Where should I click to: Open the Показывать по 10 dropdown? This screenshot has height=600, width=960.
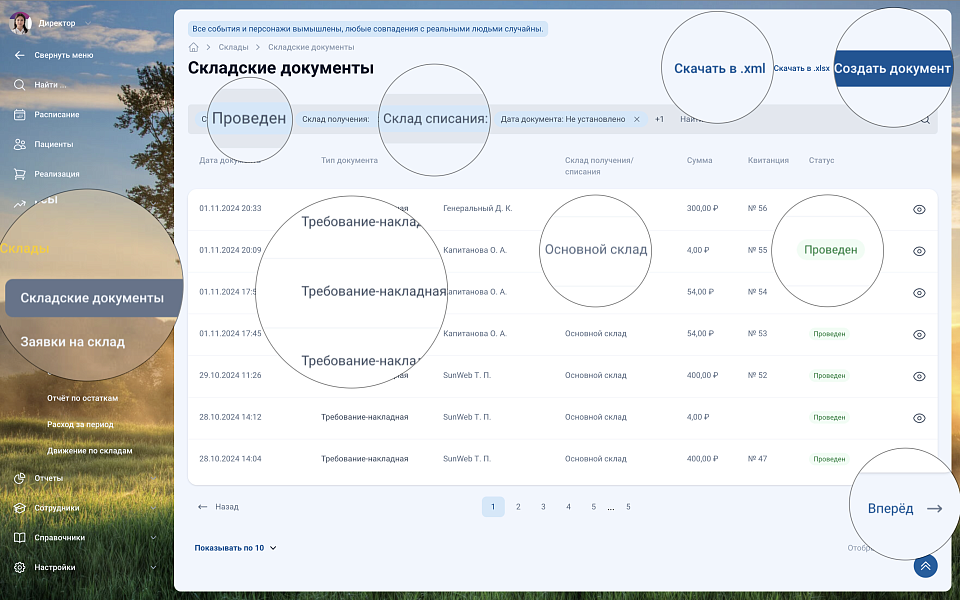click(x=236, y=548)
